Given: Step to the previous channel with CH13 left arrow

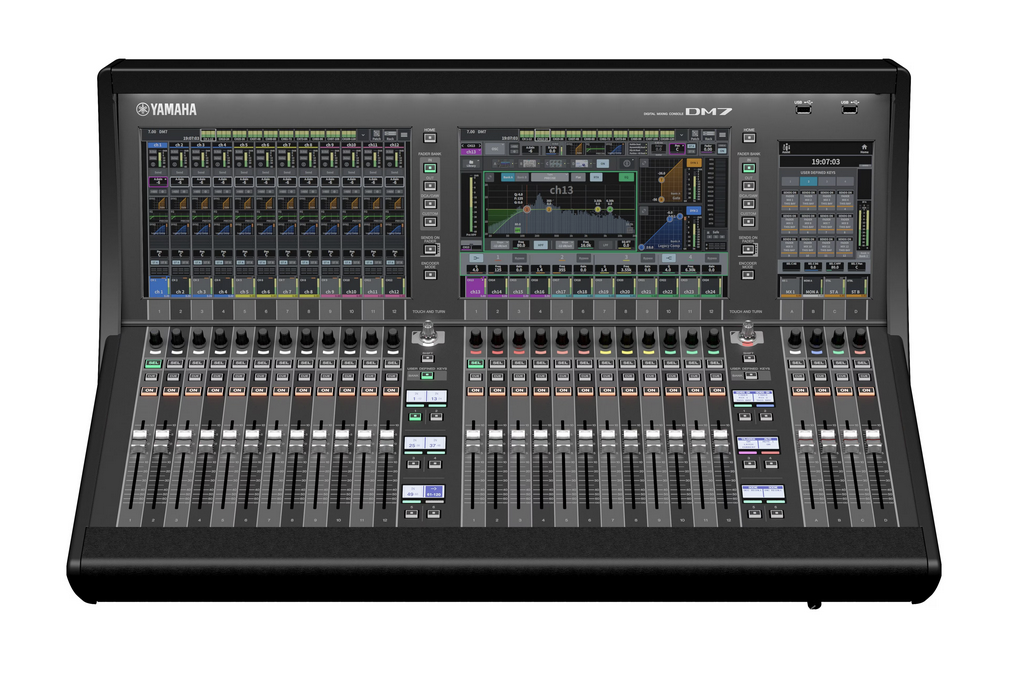Looking at the screenshot, I should click(x=463, y=146).
